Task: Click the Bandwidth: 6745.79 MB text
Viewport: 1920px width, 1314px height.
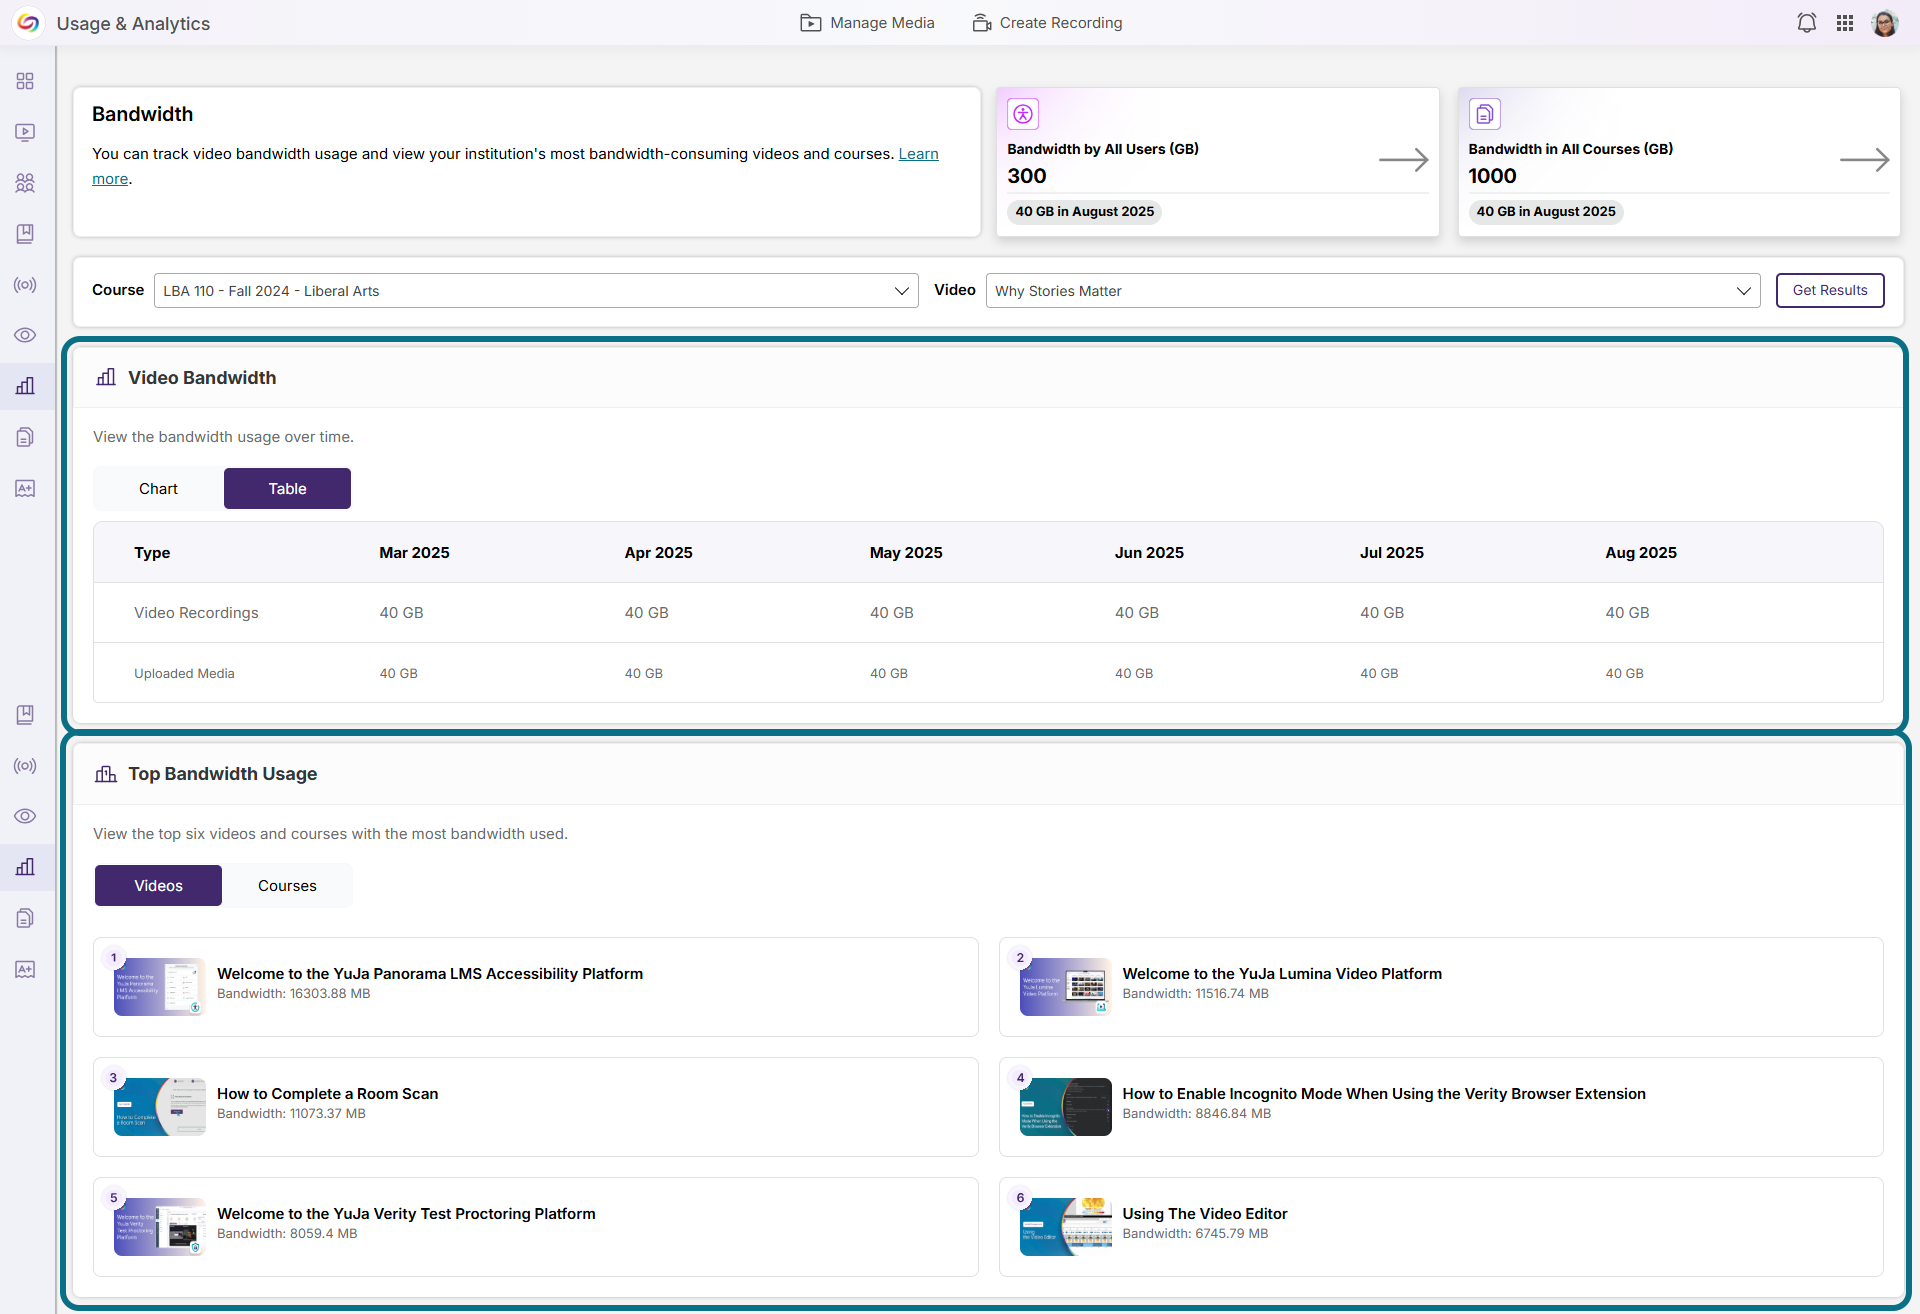Action: point(1195,1234)
